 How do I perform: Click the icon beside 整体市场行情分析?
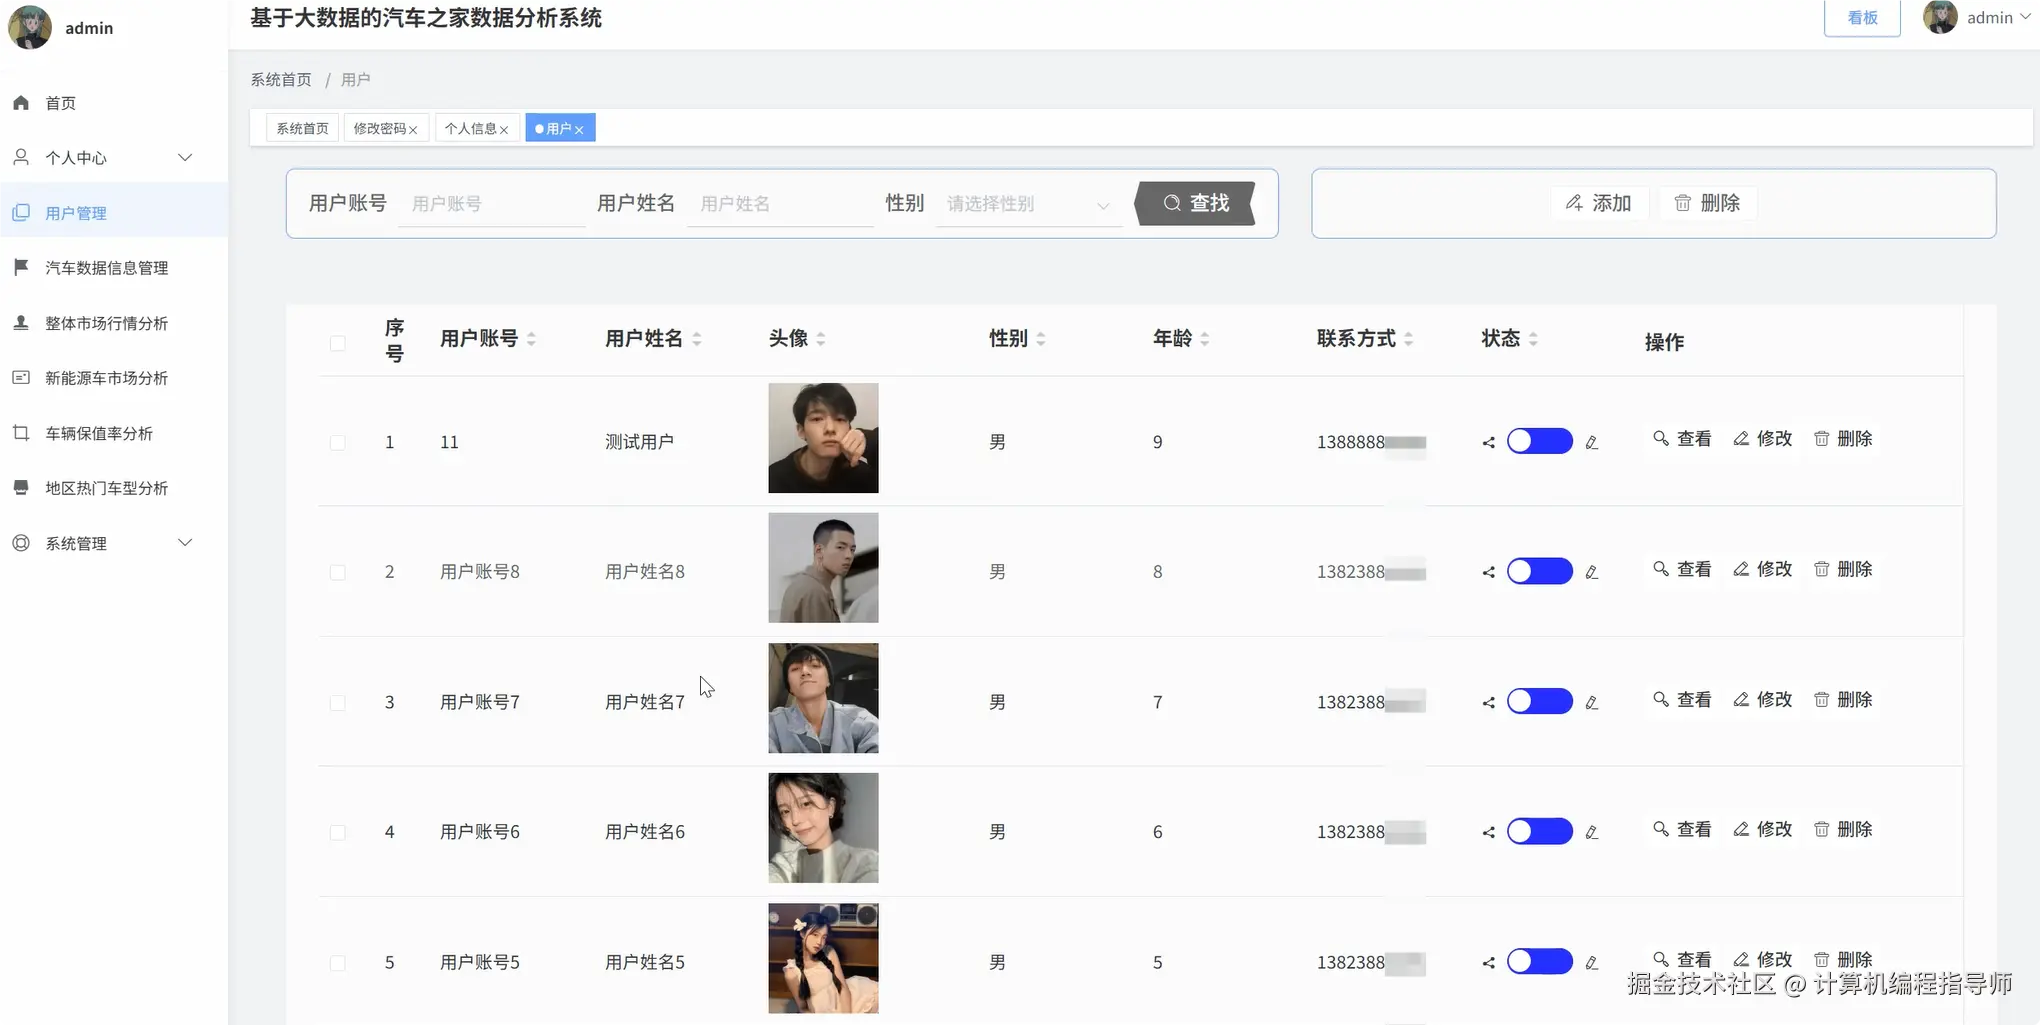[21, 323]
